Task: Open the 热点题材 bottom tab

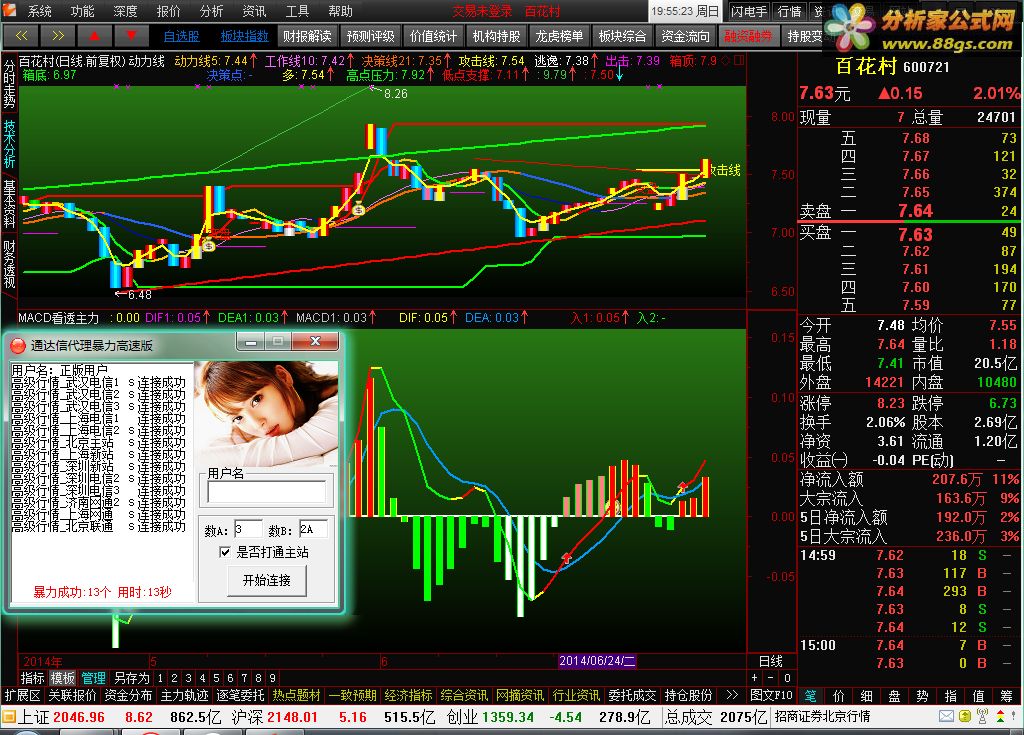Action: coord(297,695)
